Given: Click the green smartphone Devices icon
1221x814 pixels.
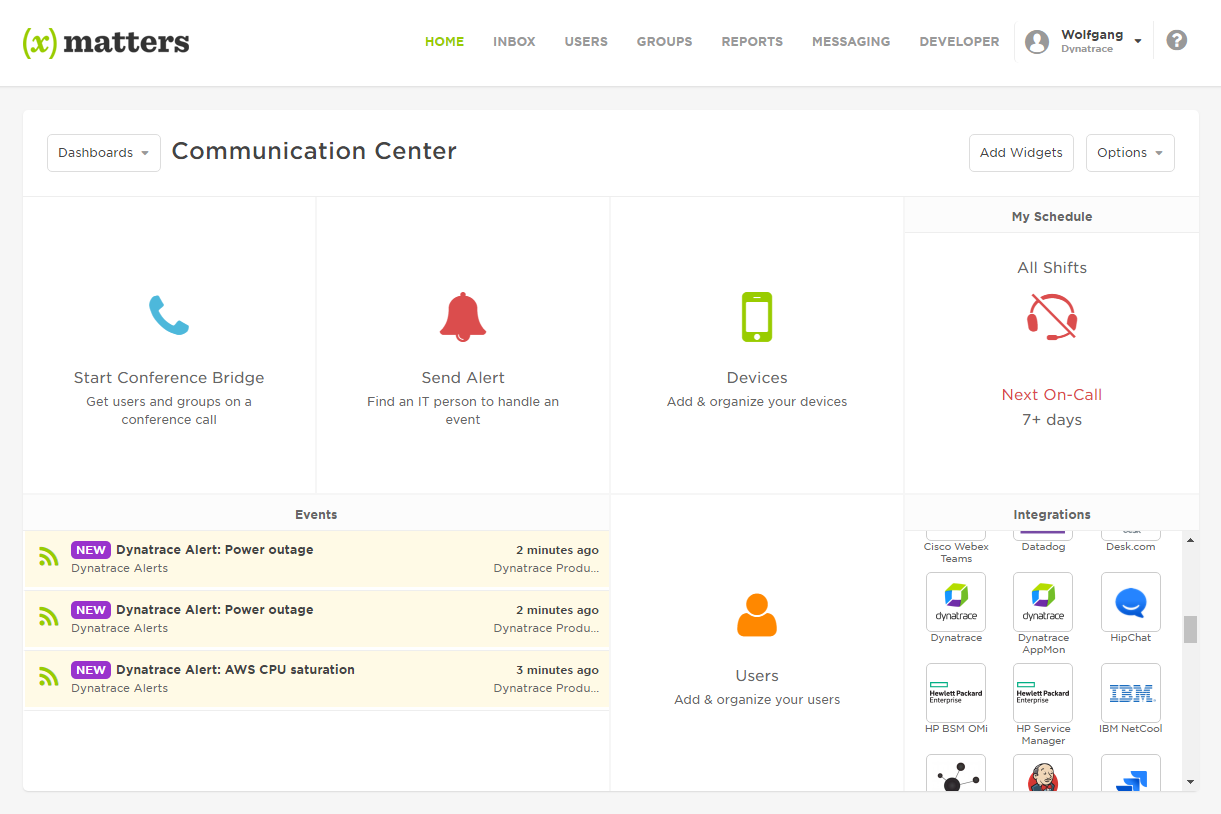Looking at the screenshot, I should click(757, 317).
